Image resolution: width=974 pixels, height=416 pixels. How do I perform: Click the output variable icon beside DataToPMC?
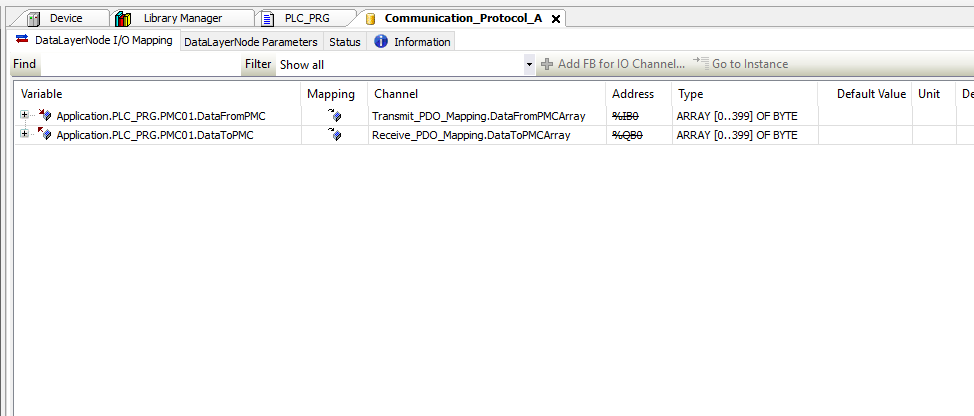pos(44,135)
